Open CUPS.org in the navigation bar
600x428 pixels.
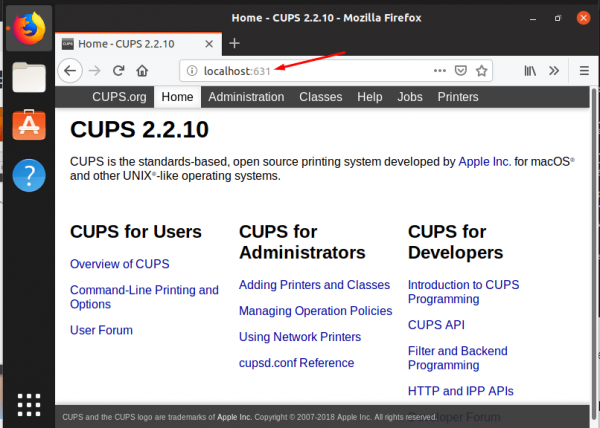[119, 97]
